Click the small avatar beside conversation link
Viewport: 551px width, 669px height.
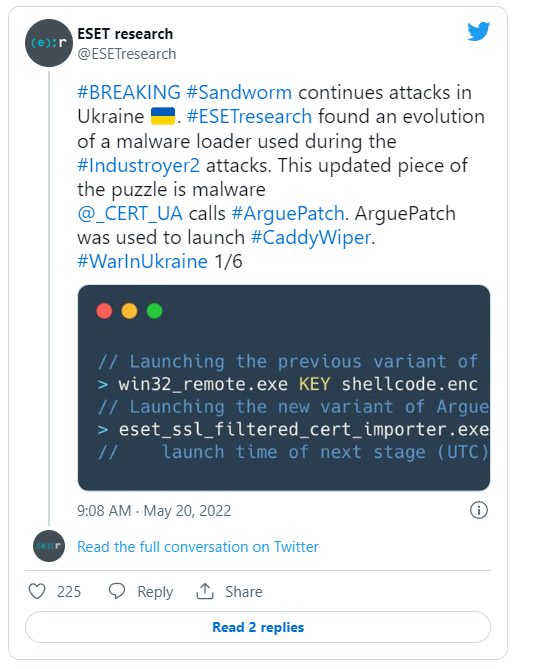coord(49,546)
